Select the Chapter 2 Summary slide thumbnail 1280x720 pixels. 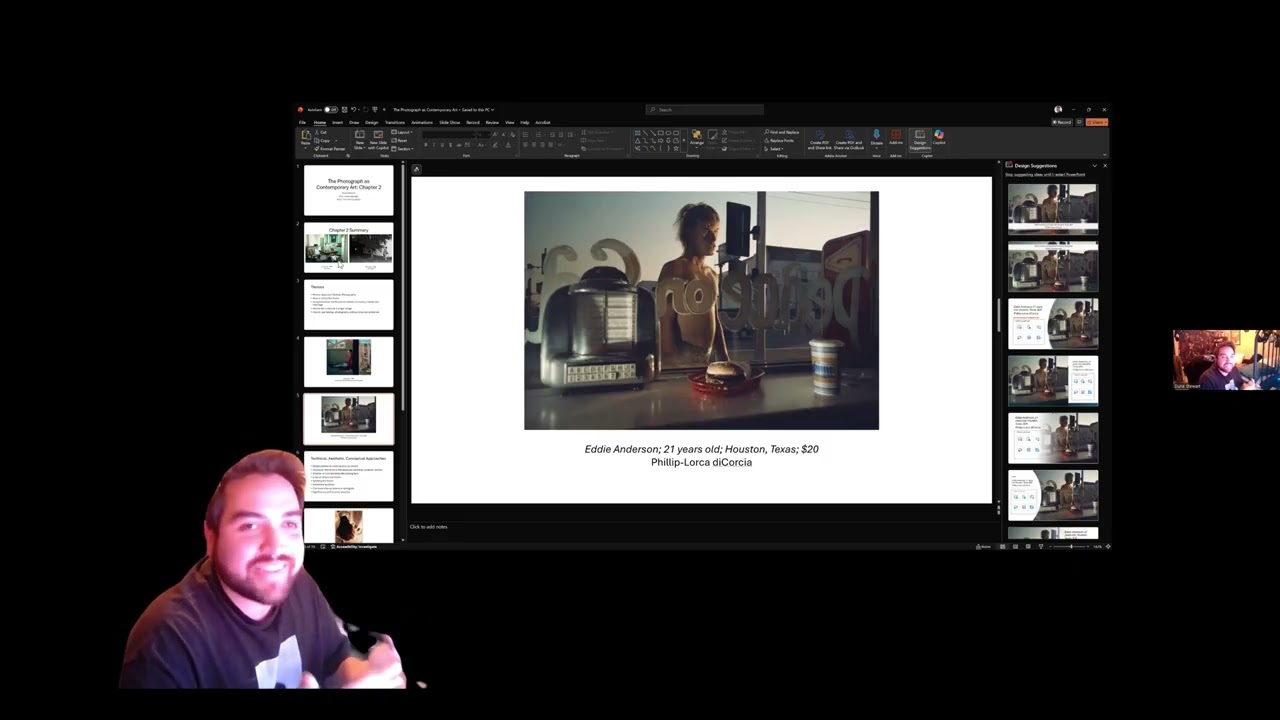click(349, 247)
